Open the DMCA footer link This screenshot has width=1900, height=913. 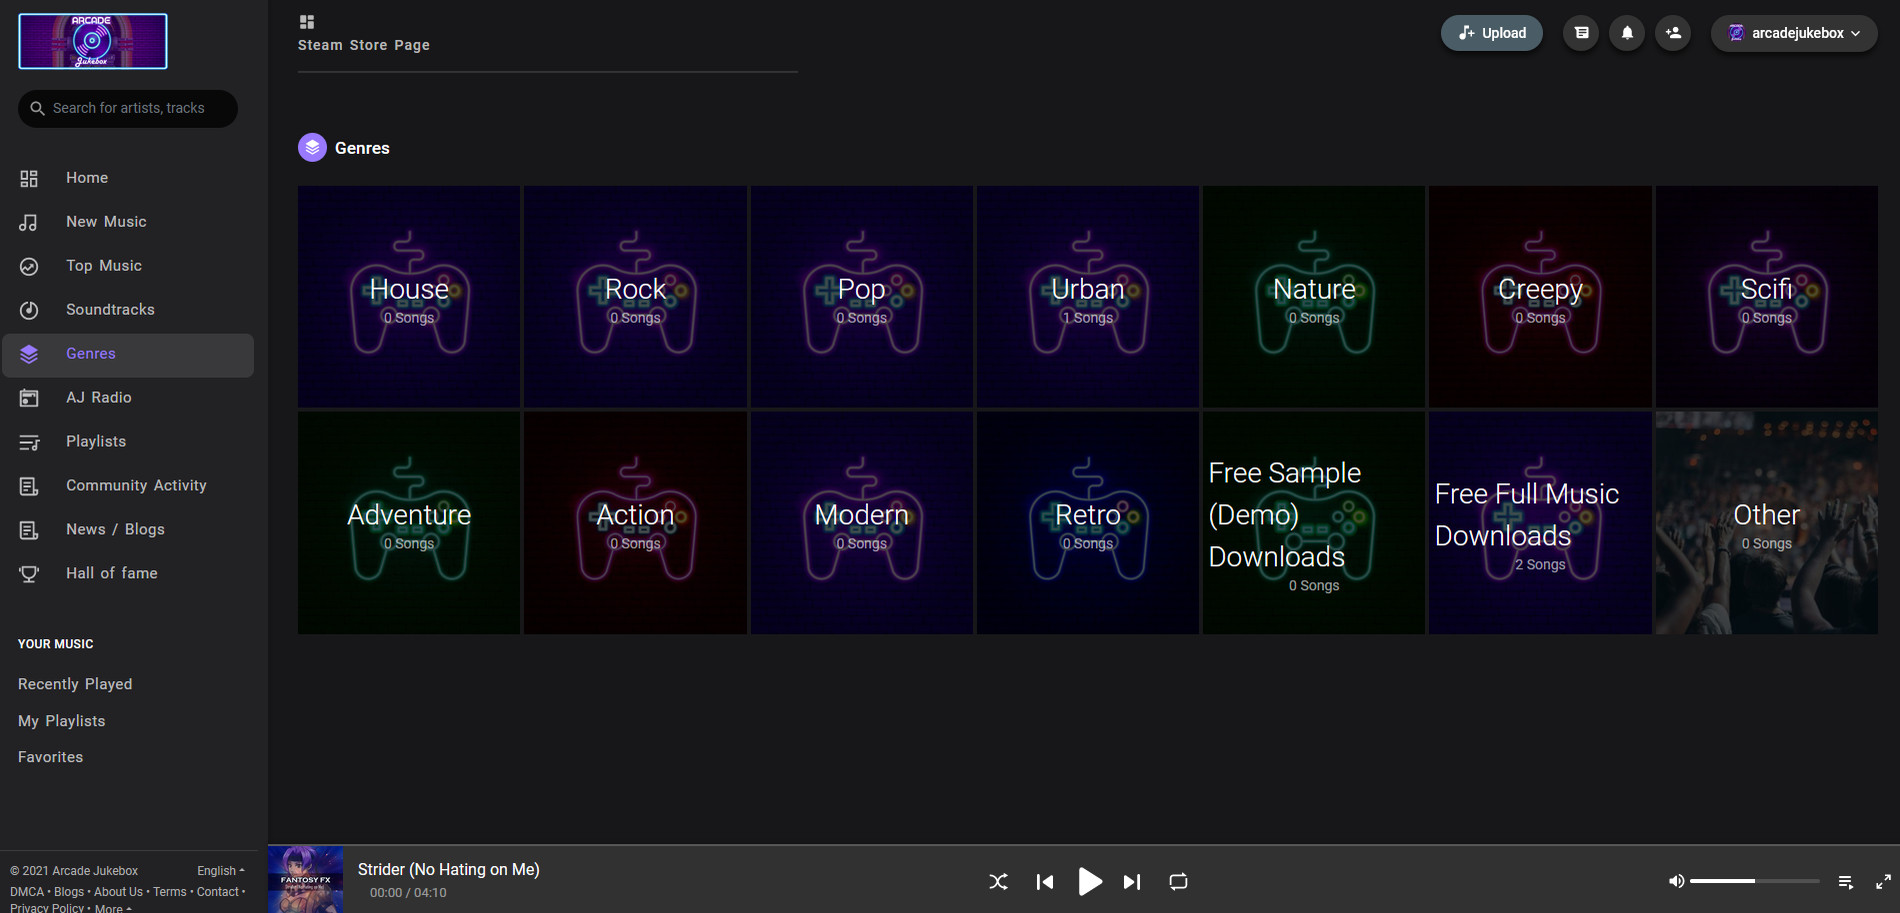(x=26, y=891)
